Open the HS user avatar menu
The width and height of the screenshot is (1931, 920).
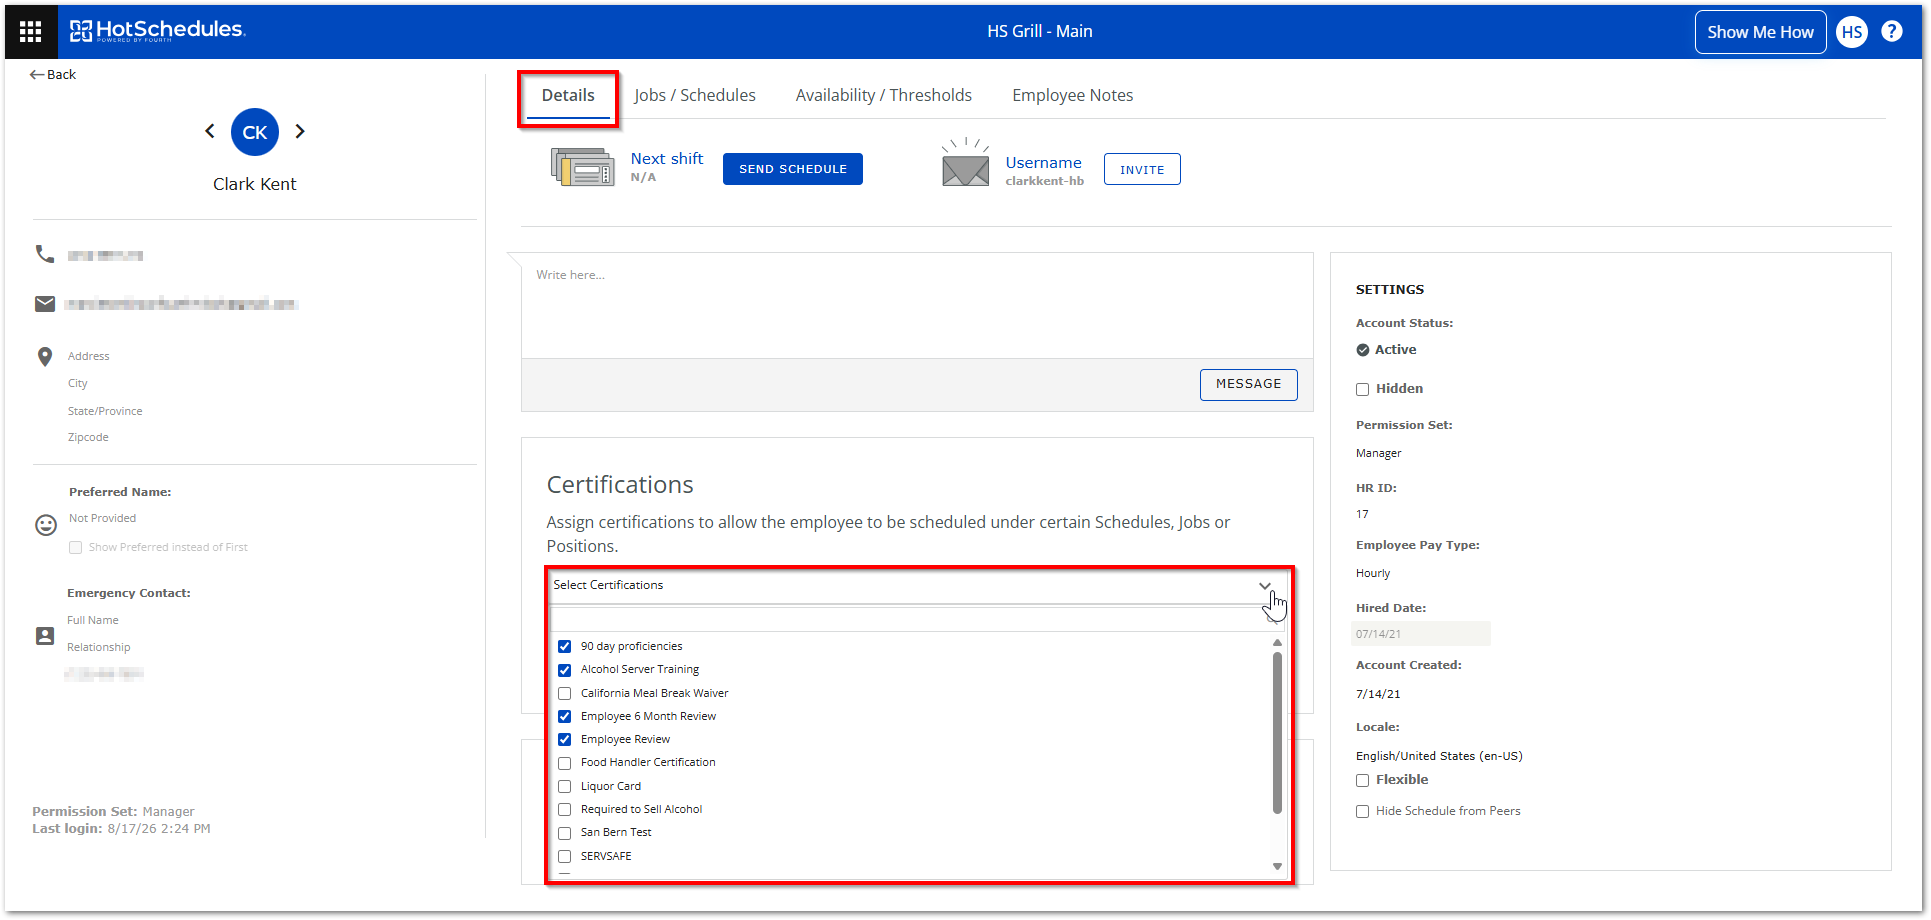click(1851, 32)
